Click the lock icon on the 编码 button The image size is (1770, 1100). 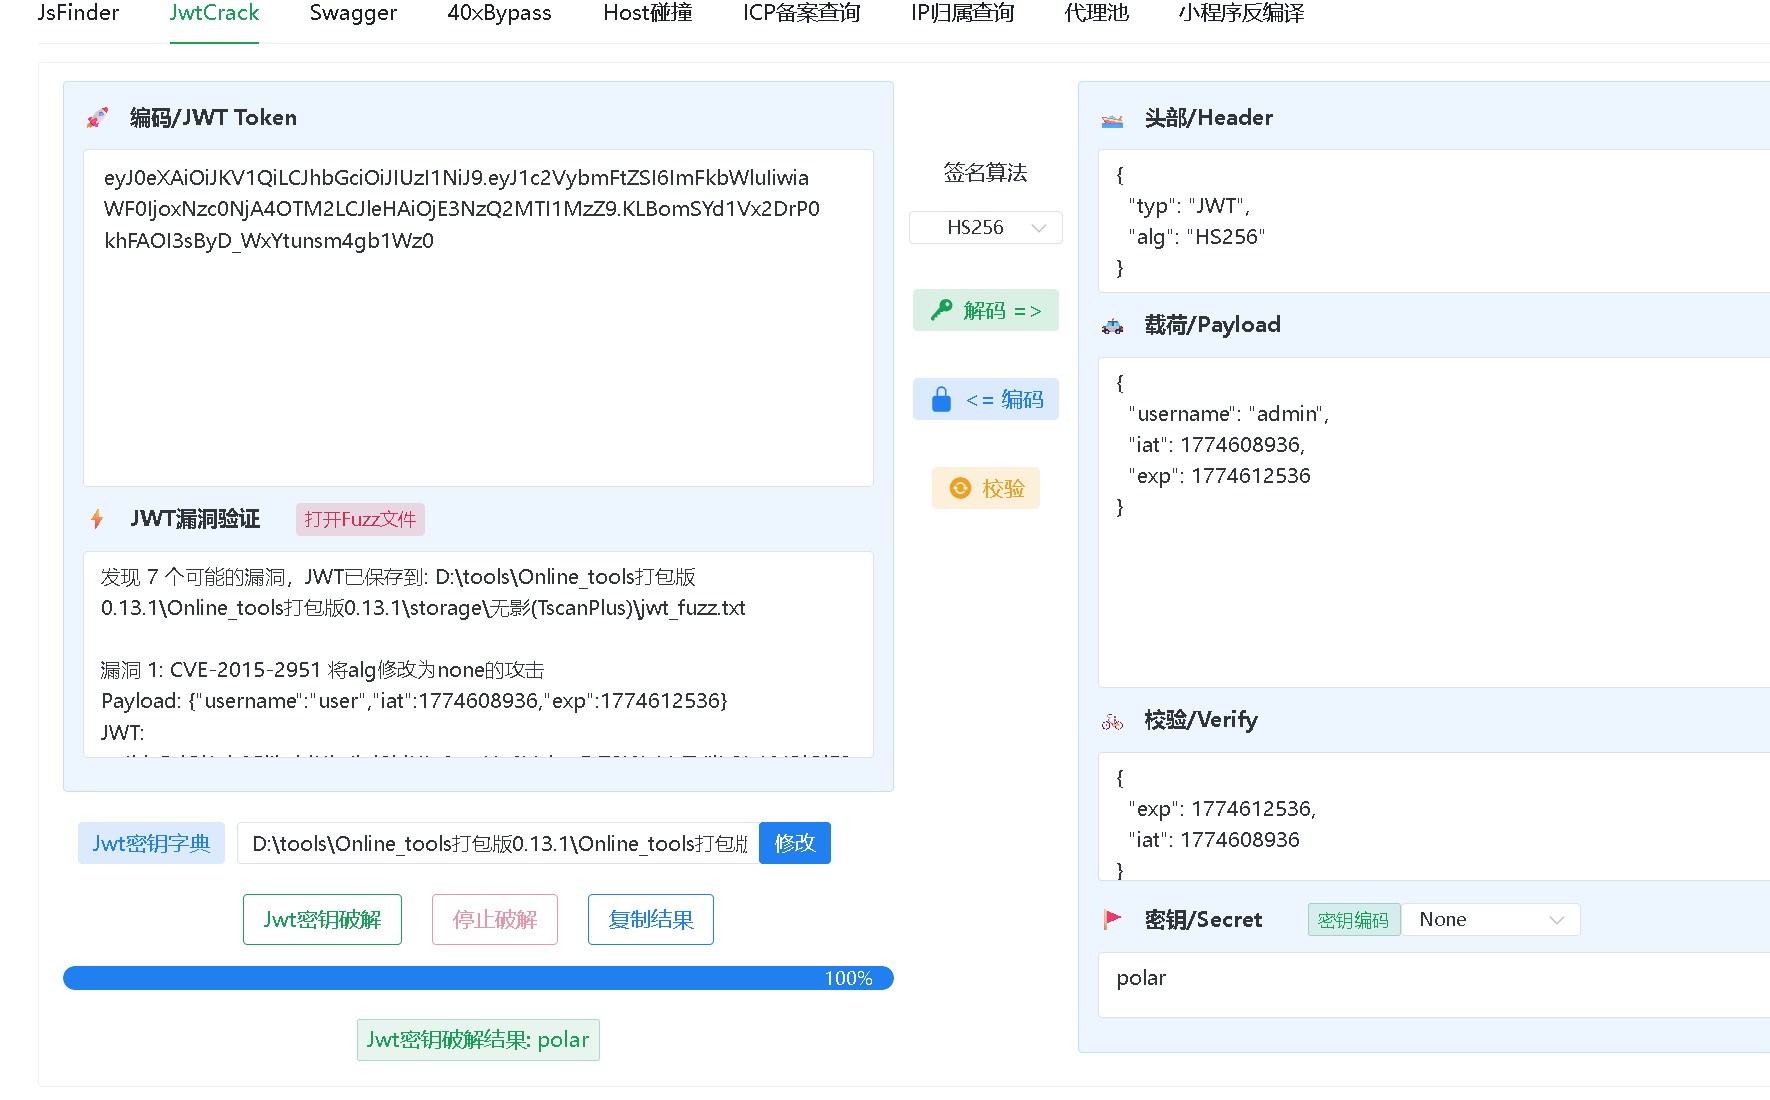point(941,400)
